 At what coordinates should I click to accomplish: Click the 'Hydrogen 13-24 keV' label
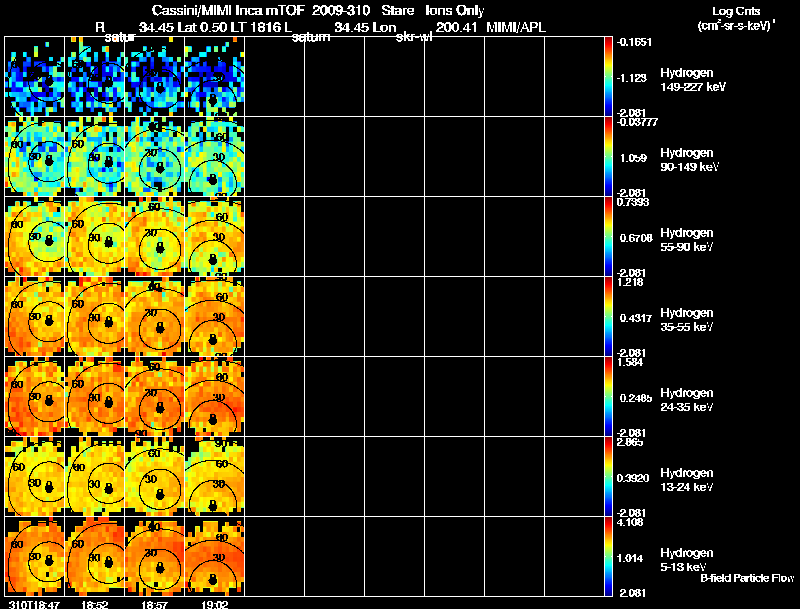pyautogui.click(x=687, y=480)
